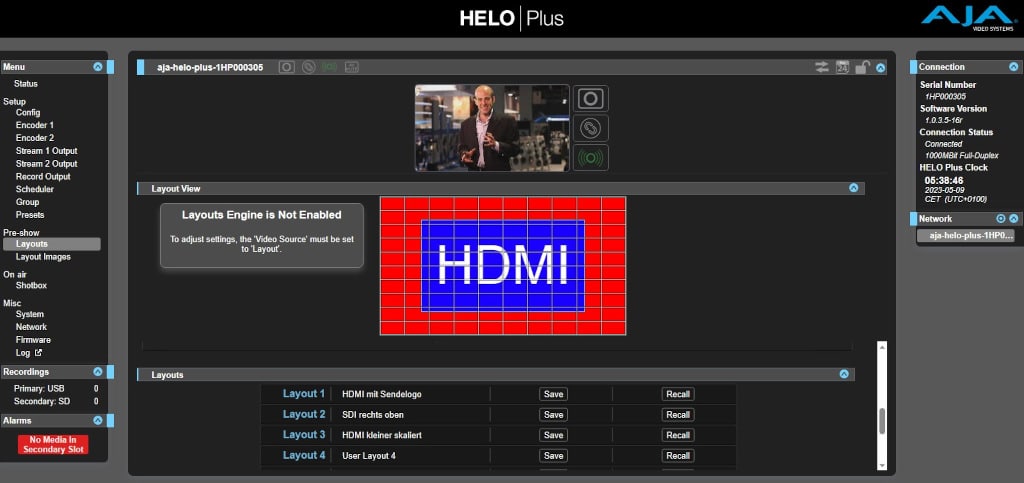This screenshot has width=1024, height=483.
Task: Click the circular icon in Network panel header
Action: tap(1000, 218)
